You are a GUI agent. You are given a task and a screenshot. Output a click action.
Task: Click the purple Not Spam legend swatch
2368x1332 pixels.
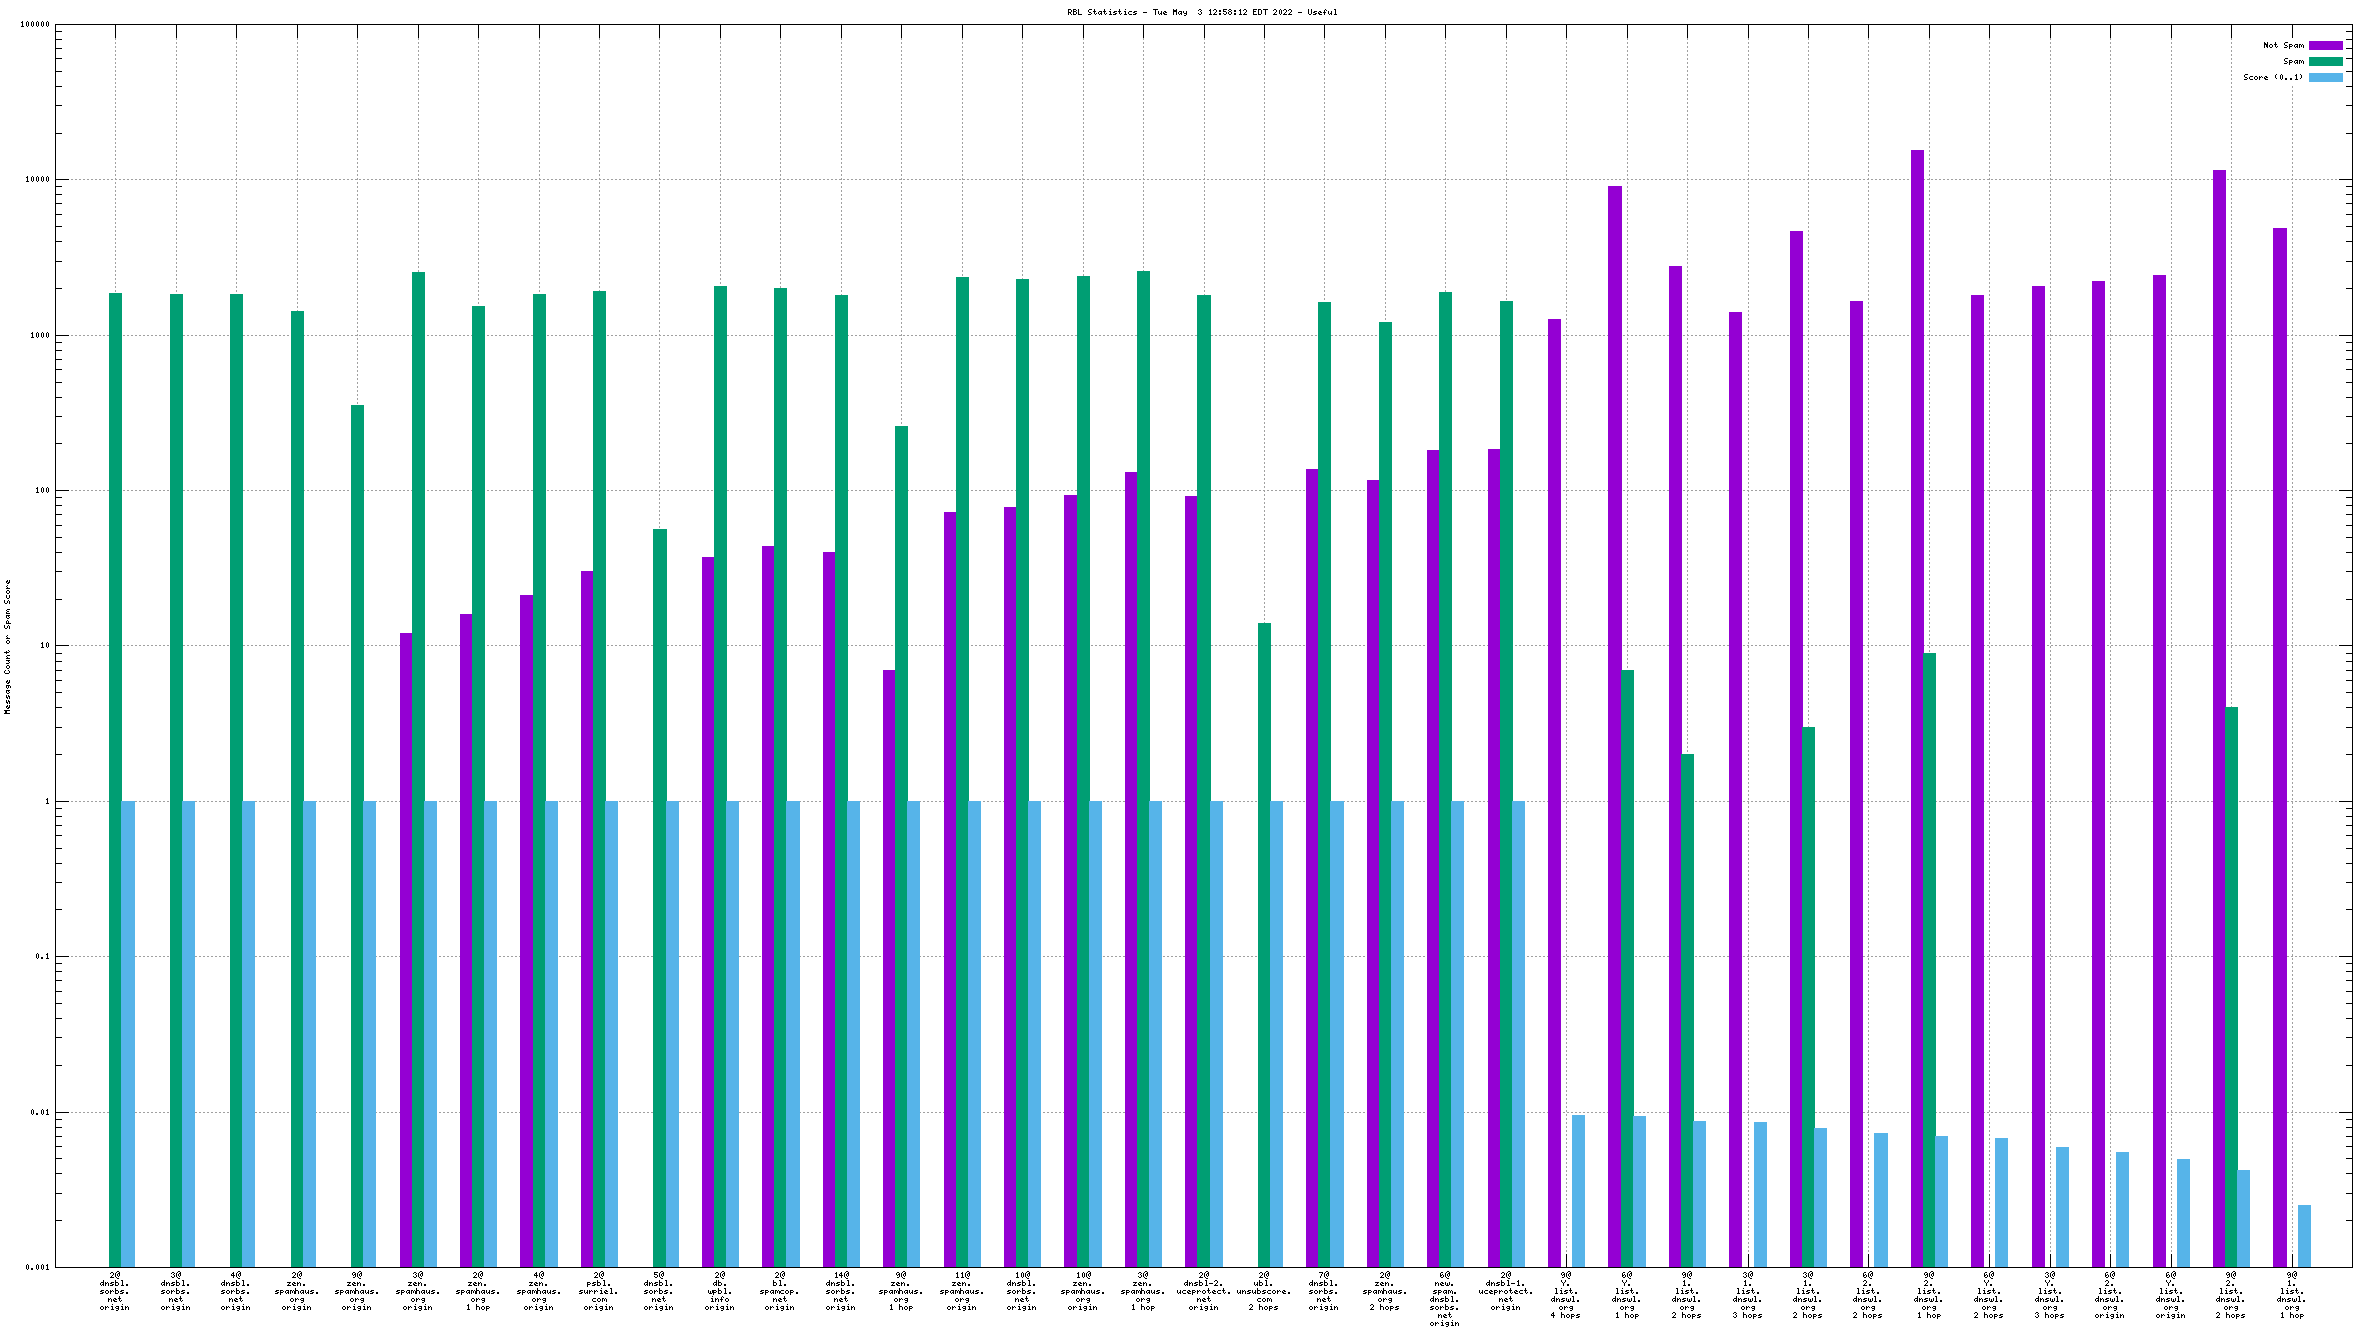2325,45
